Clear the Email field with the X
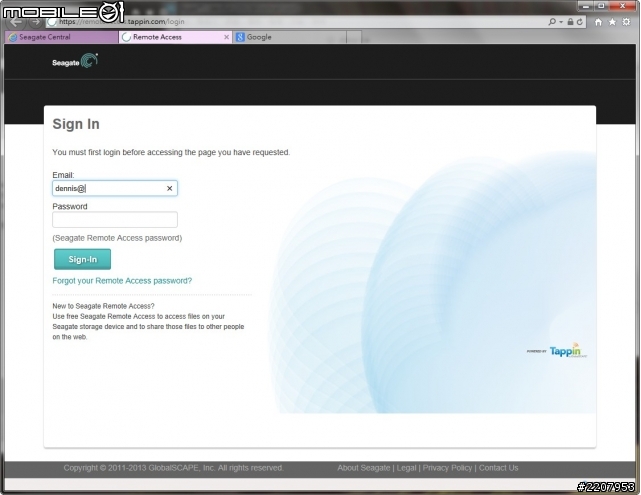Viewport: 641px width, 495px height. pos(170,188)
